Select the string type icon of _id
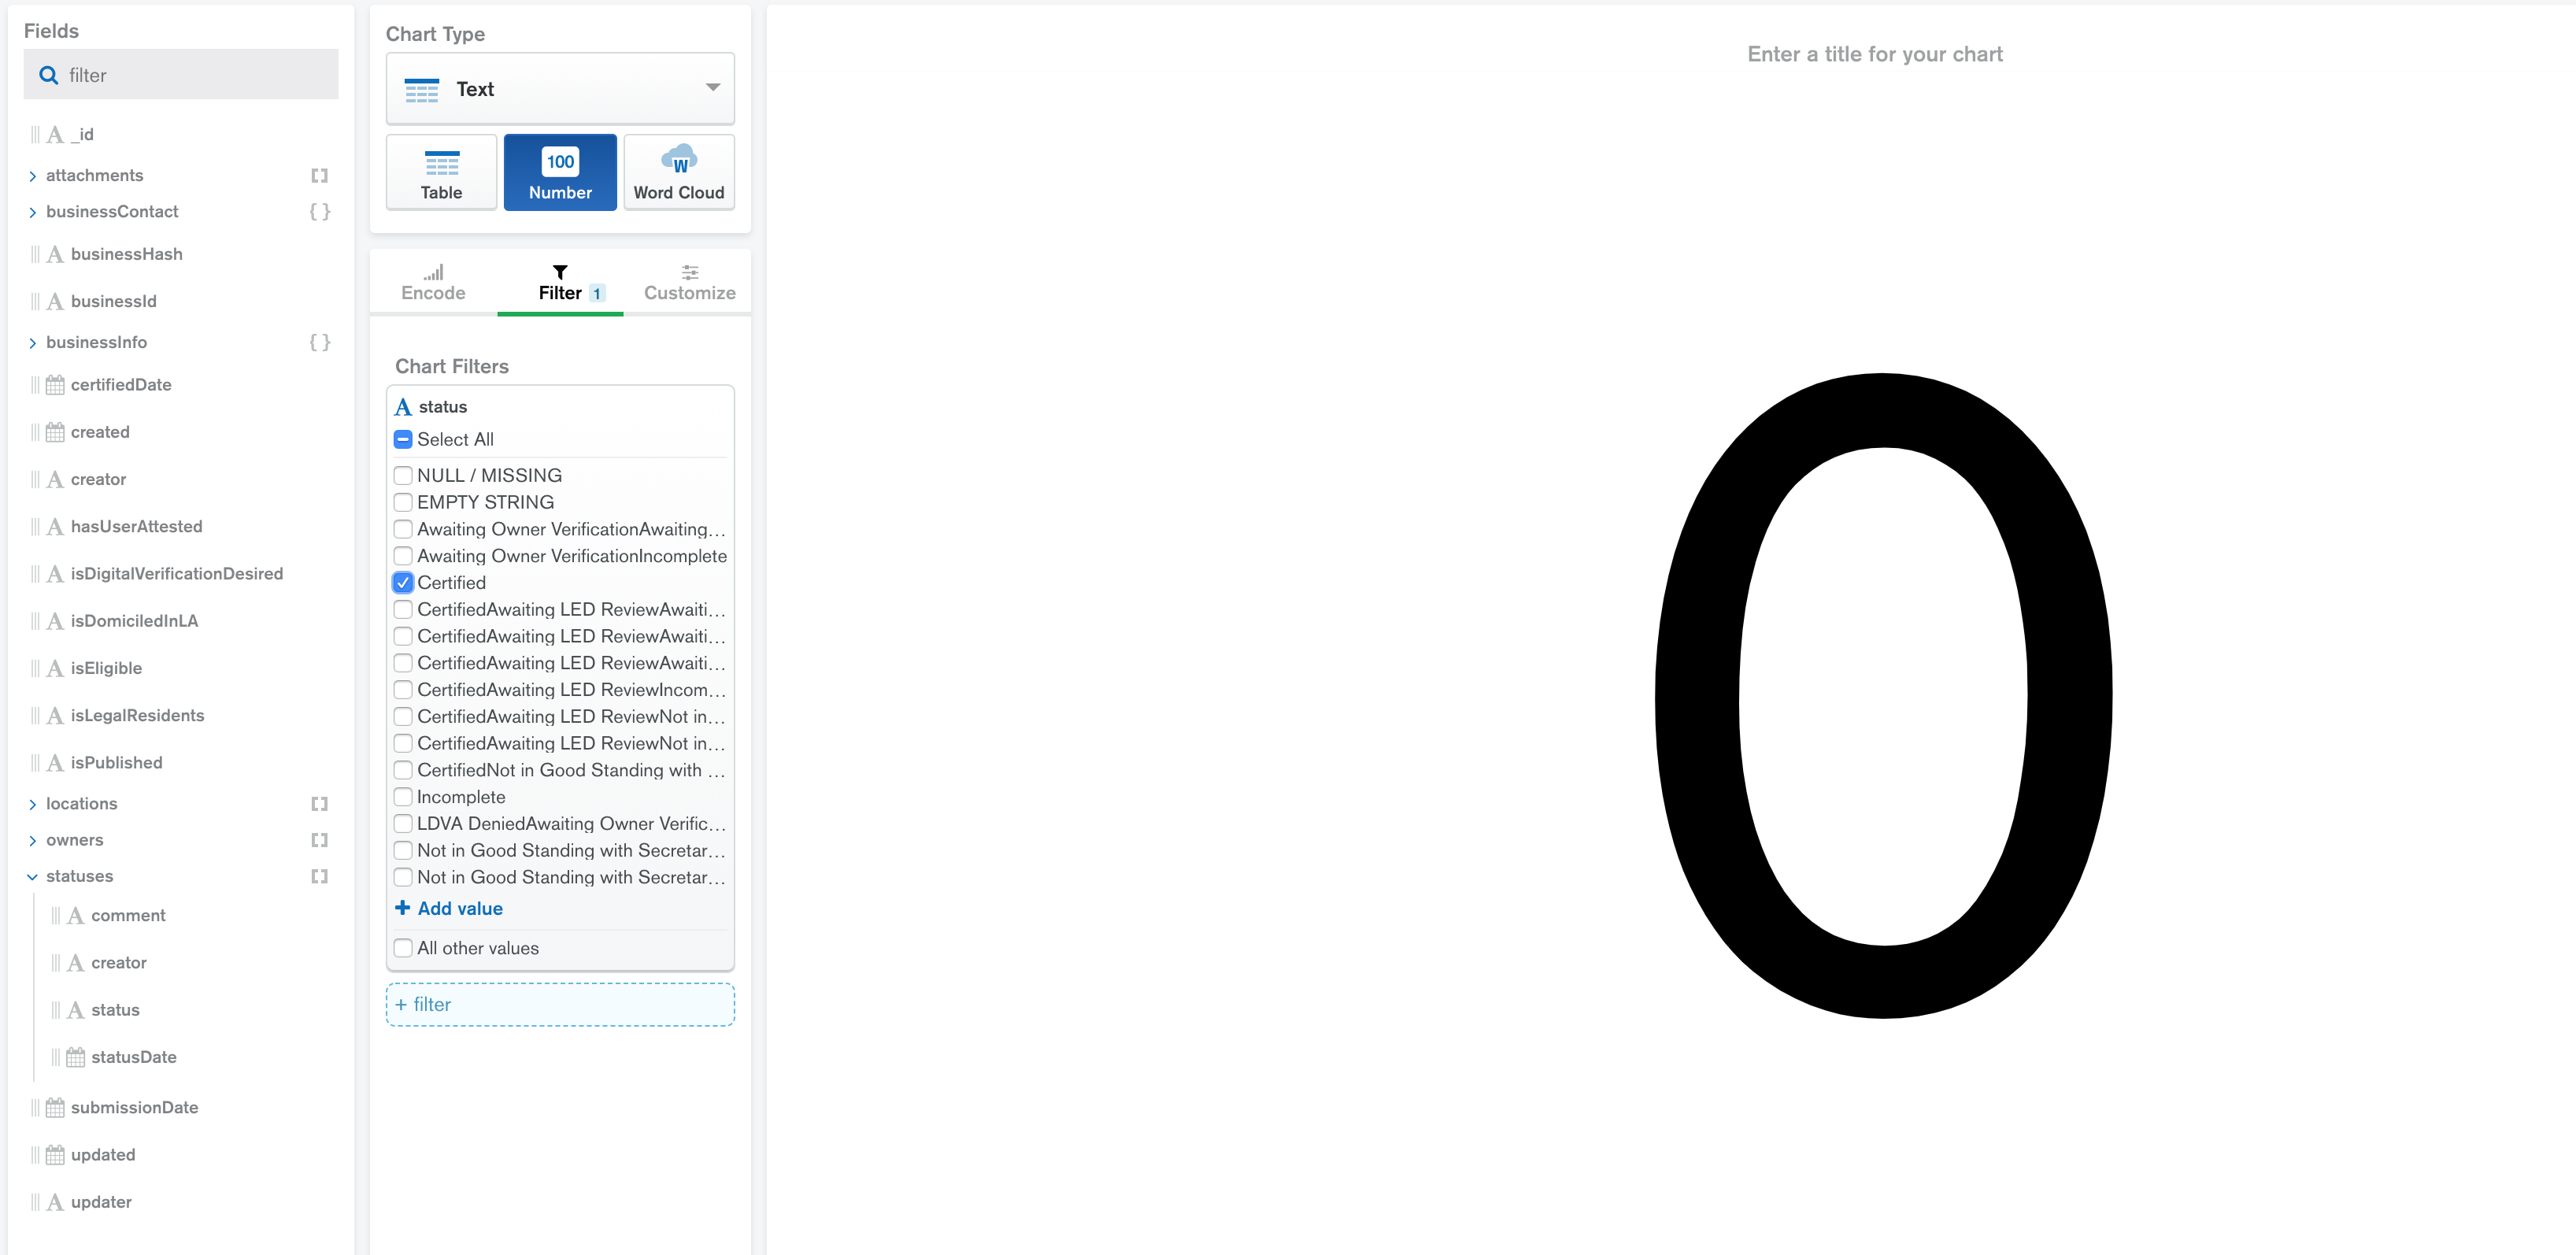 click(55, 134)
